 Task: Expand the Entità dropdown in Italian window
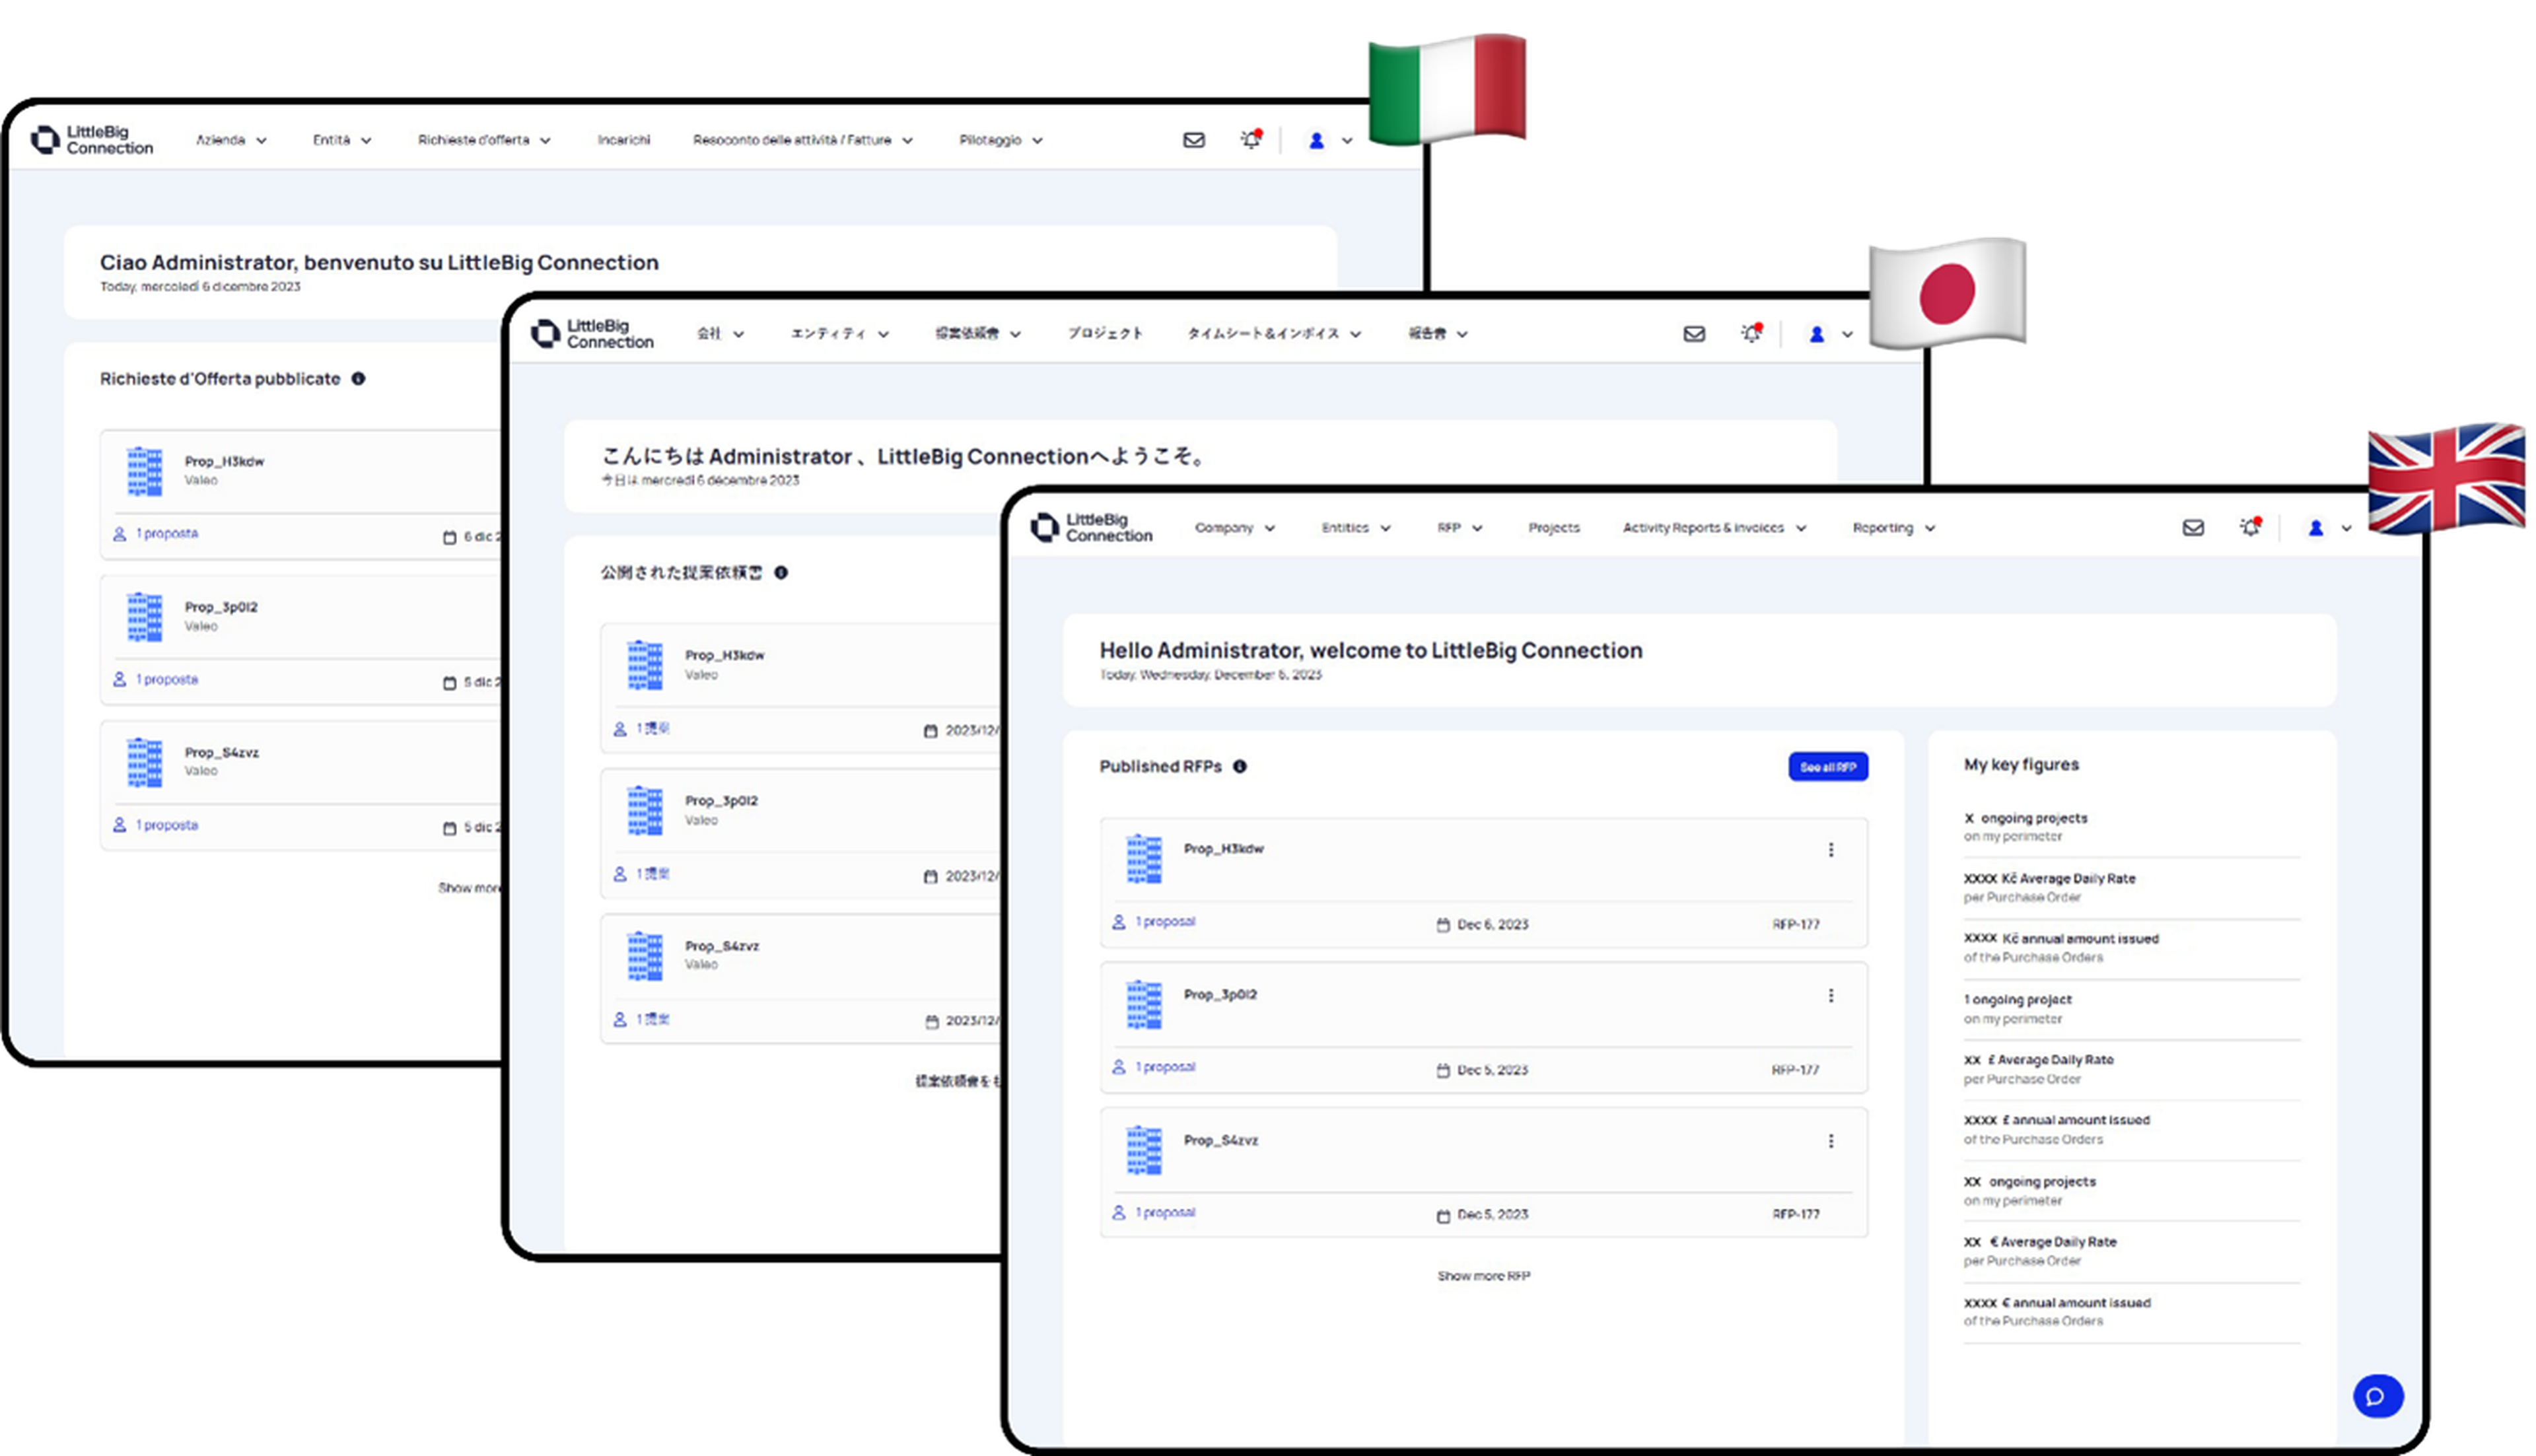341,140
